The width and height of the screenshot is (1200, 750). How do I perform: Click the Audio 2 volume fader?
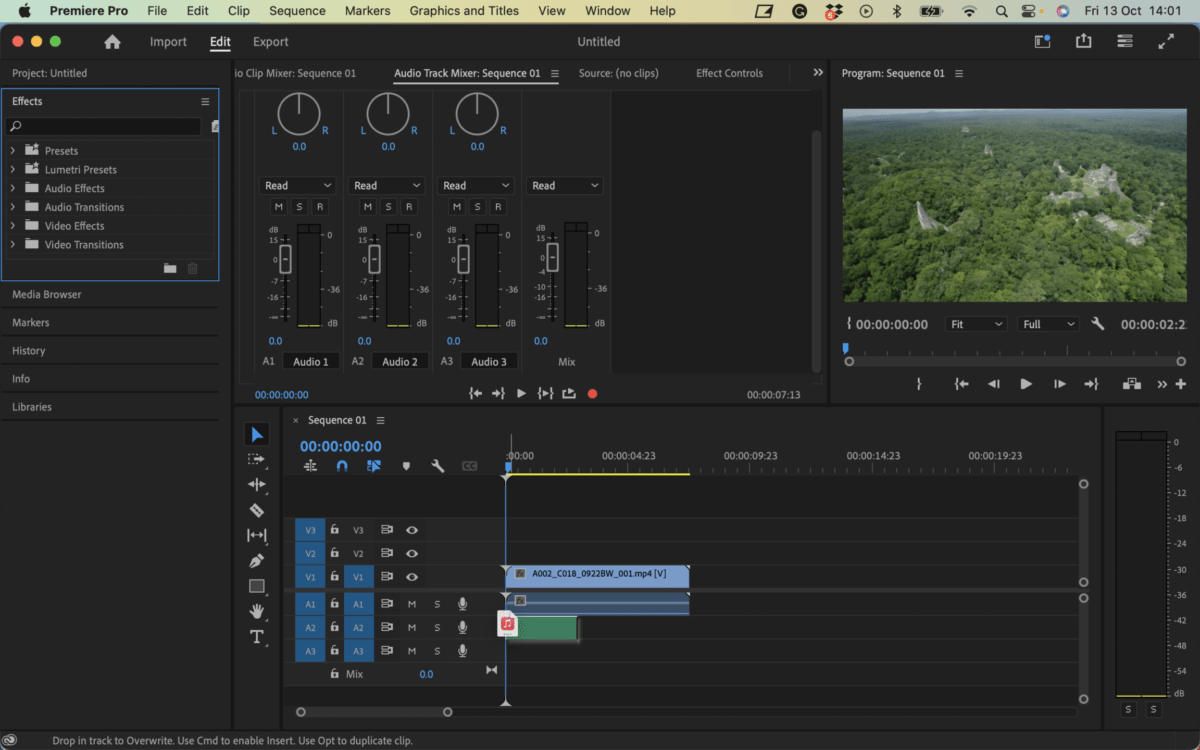[x=375, y=260]
